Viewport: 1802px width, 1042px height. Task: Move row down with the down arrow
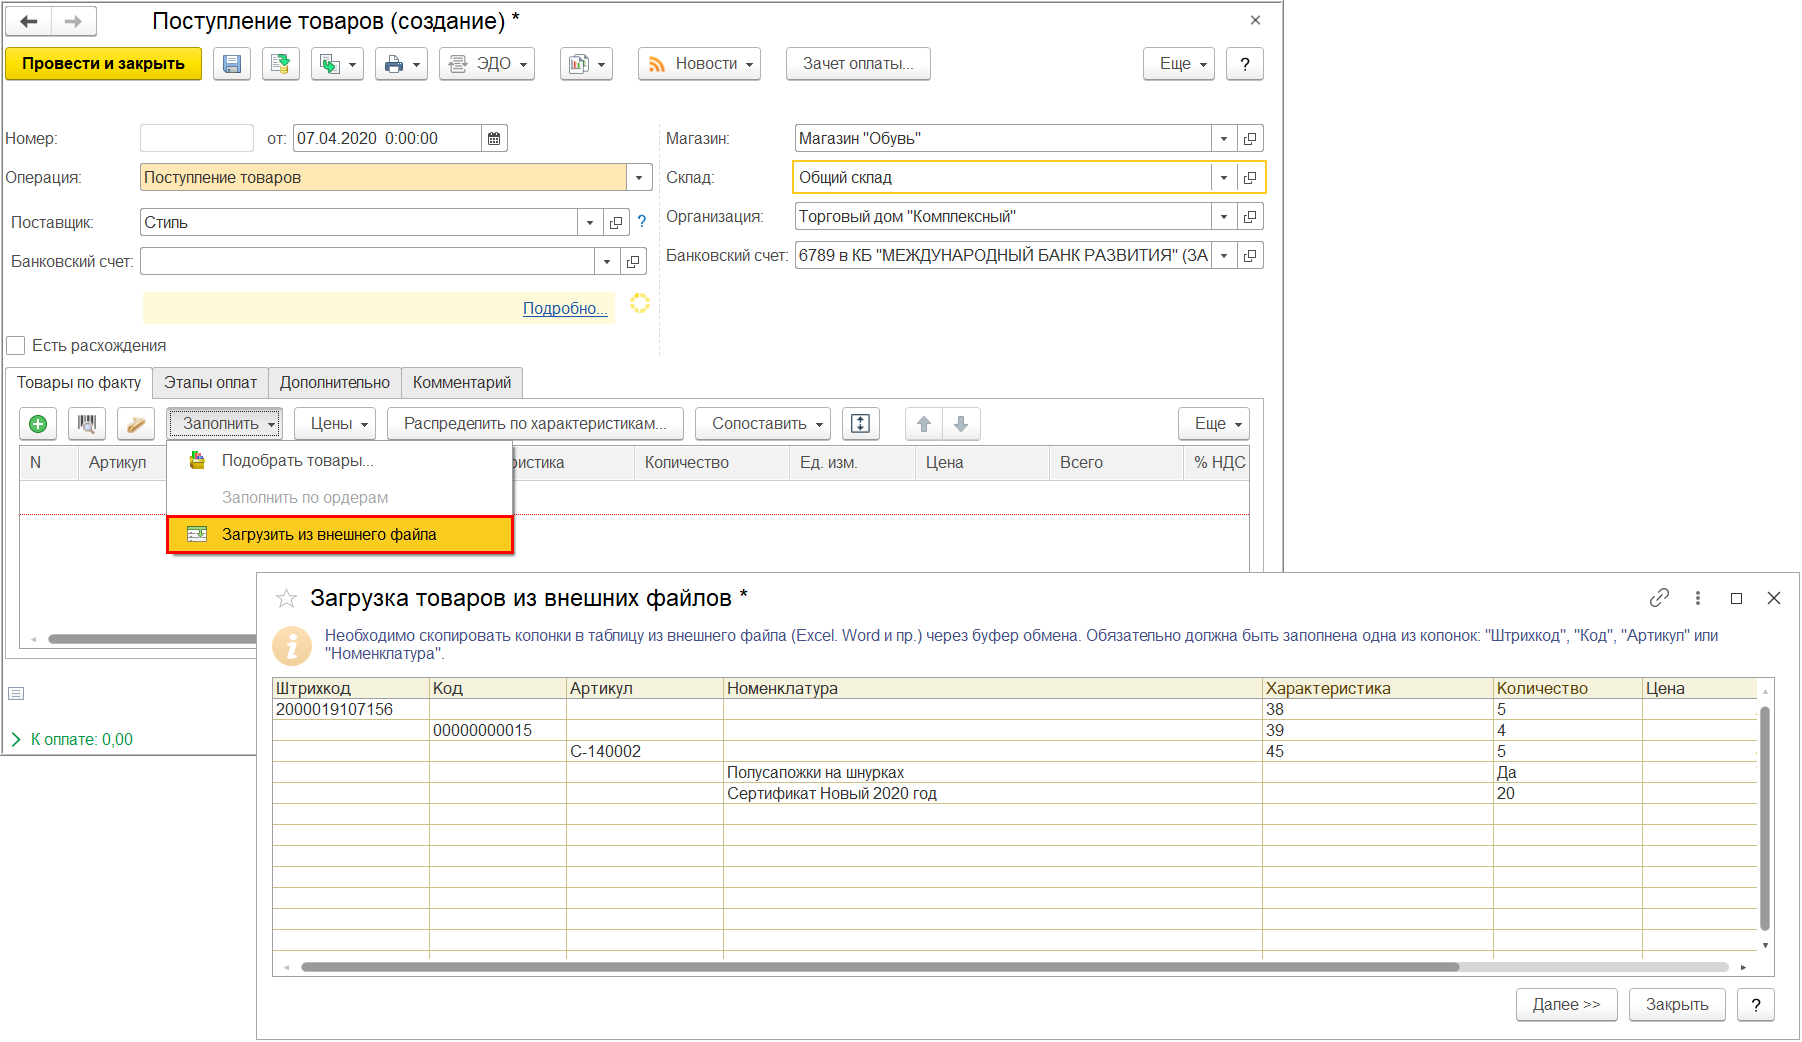961,424
